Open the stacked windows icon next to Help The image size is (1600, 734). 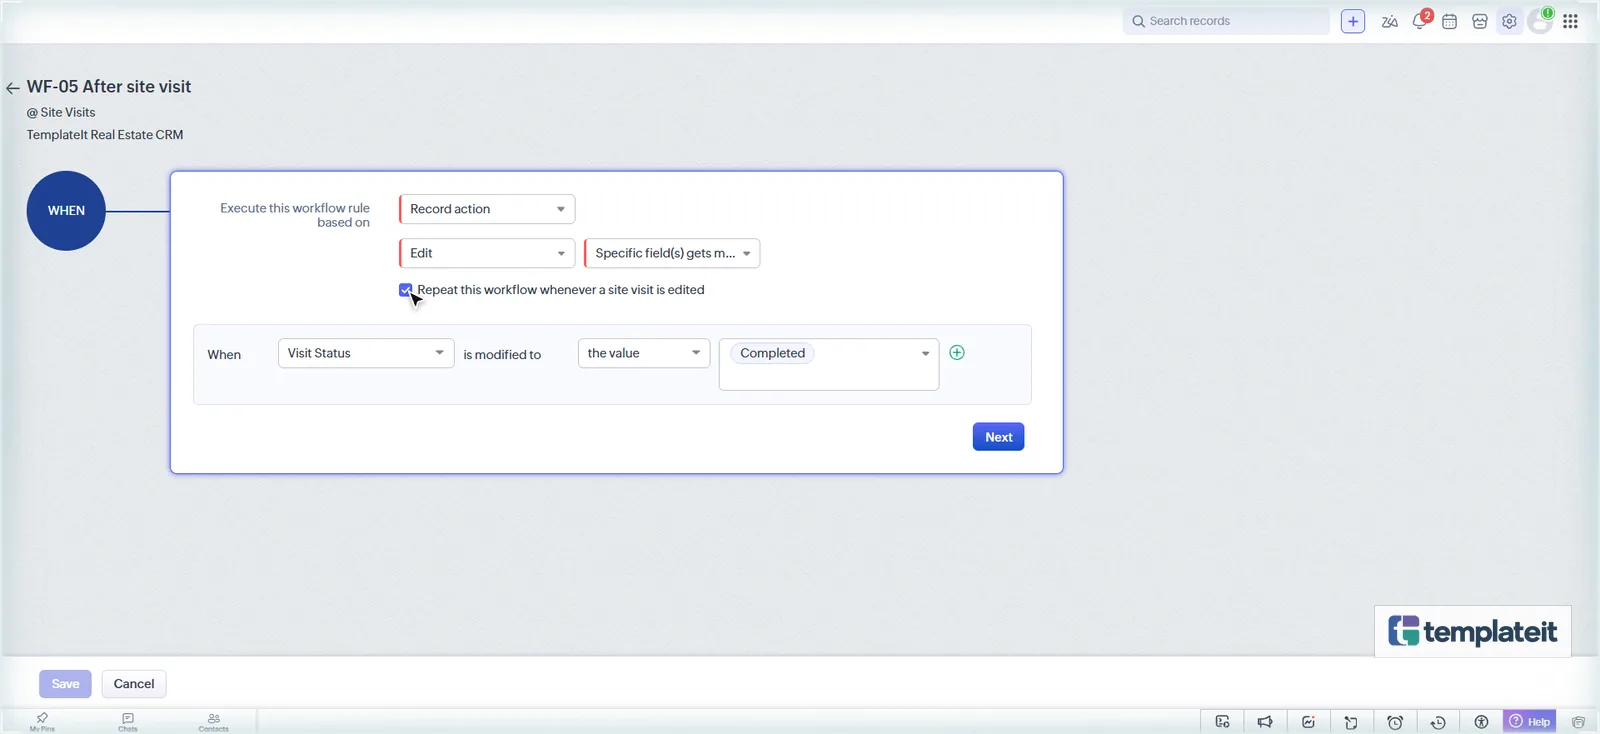coord(1578,722)
